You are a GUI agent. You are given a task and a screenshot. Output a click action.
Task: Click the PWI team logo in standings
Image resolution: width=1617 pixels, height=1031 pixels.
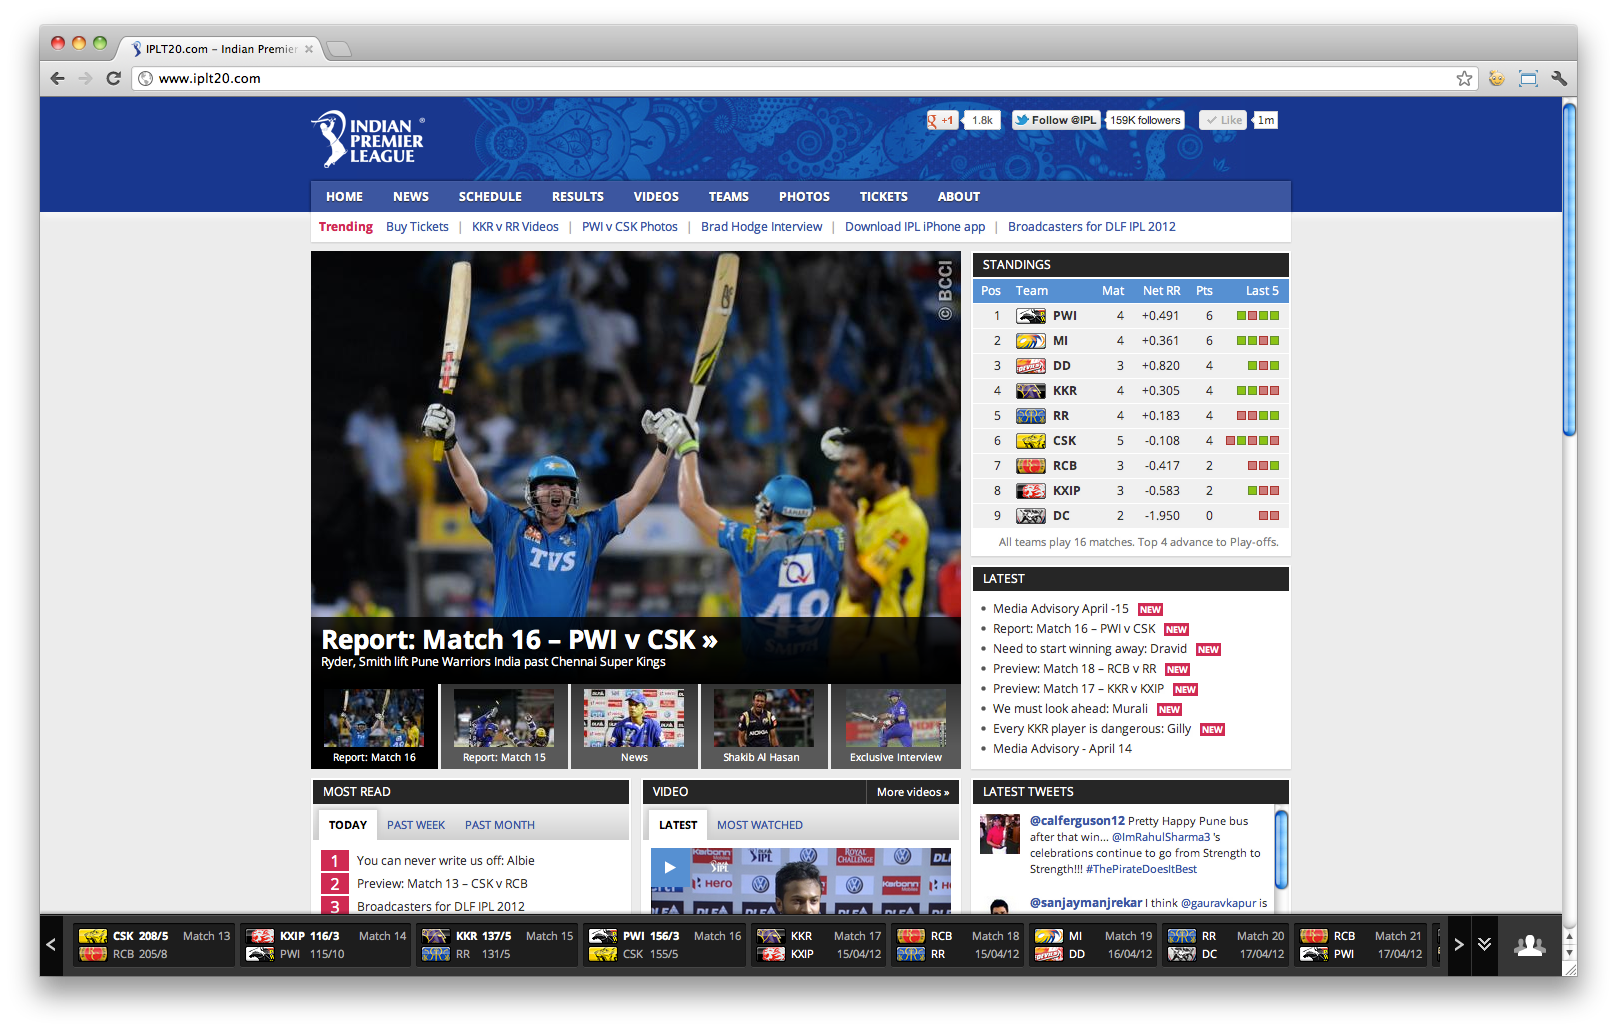click(1031, 316)
